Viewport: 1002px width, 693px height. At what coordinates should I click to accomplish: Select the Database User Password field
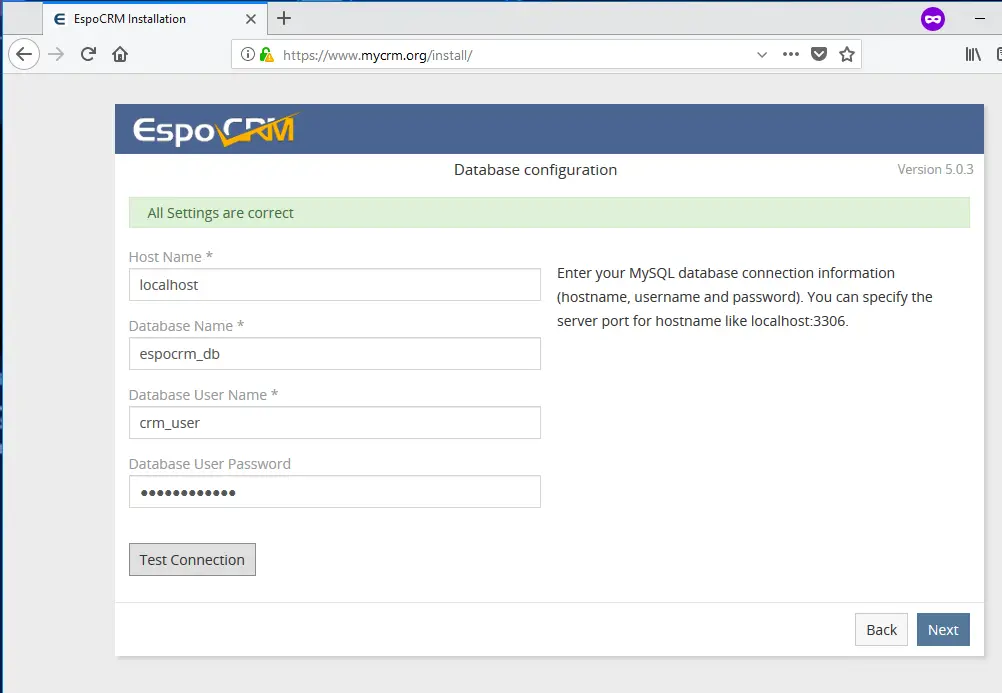coord(334,492)
